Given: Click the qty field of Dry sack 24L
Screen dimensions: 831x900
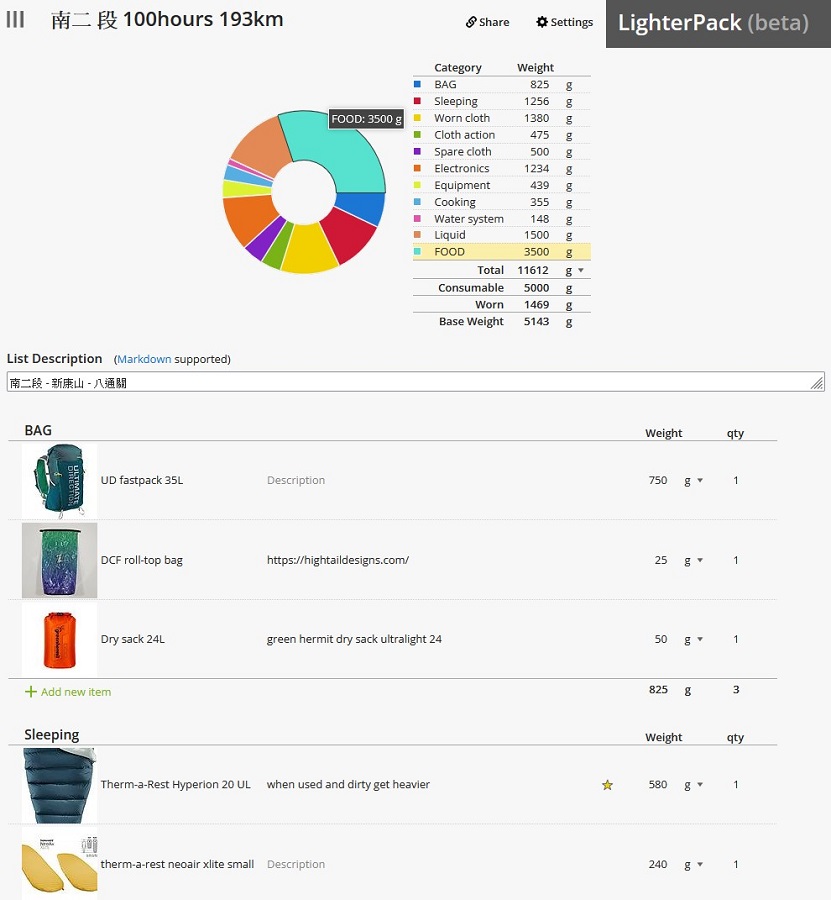Looking at the screenshot, I should pyautogui.click(x=736, y=639).
